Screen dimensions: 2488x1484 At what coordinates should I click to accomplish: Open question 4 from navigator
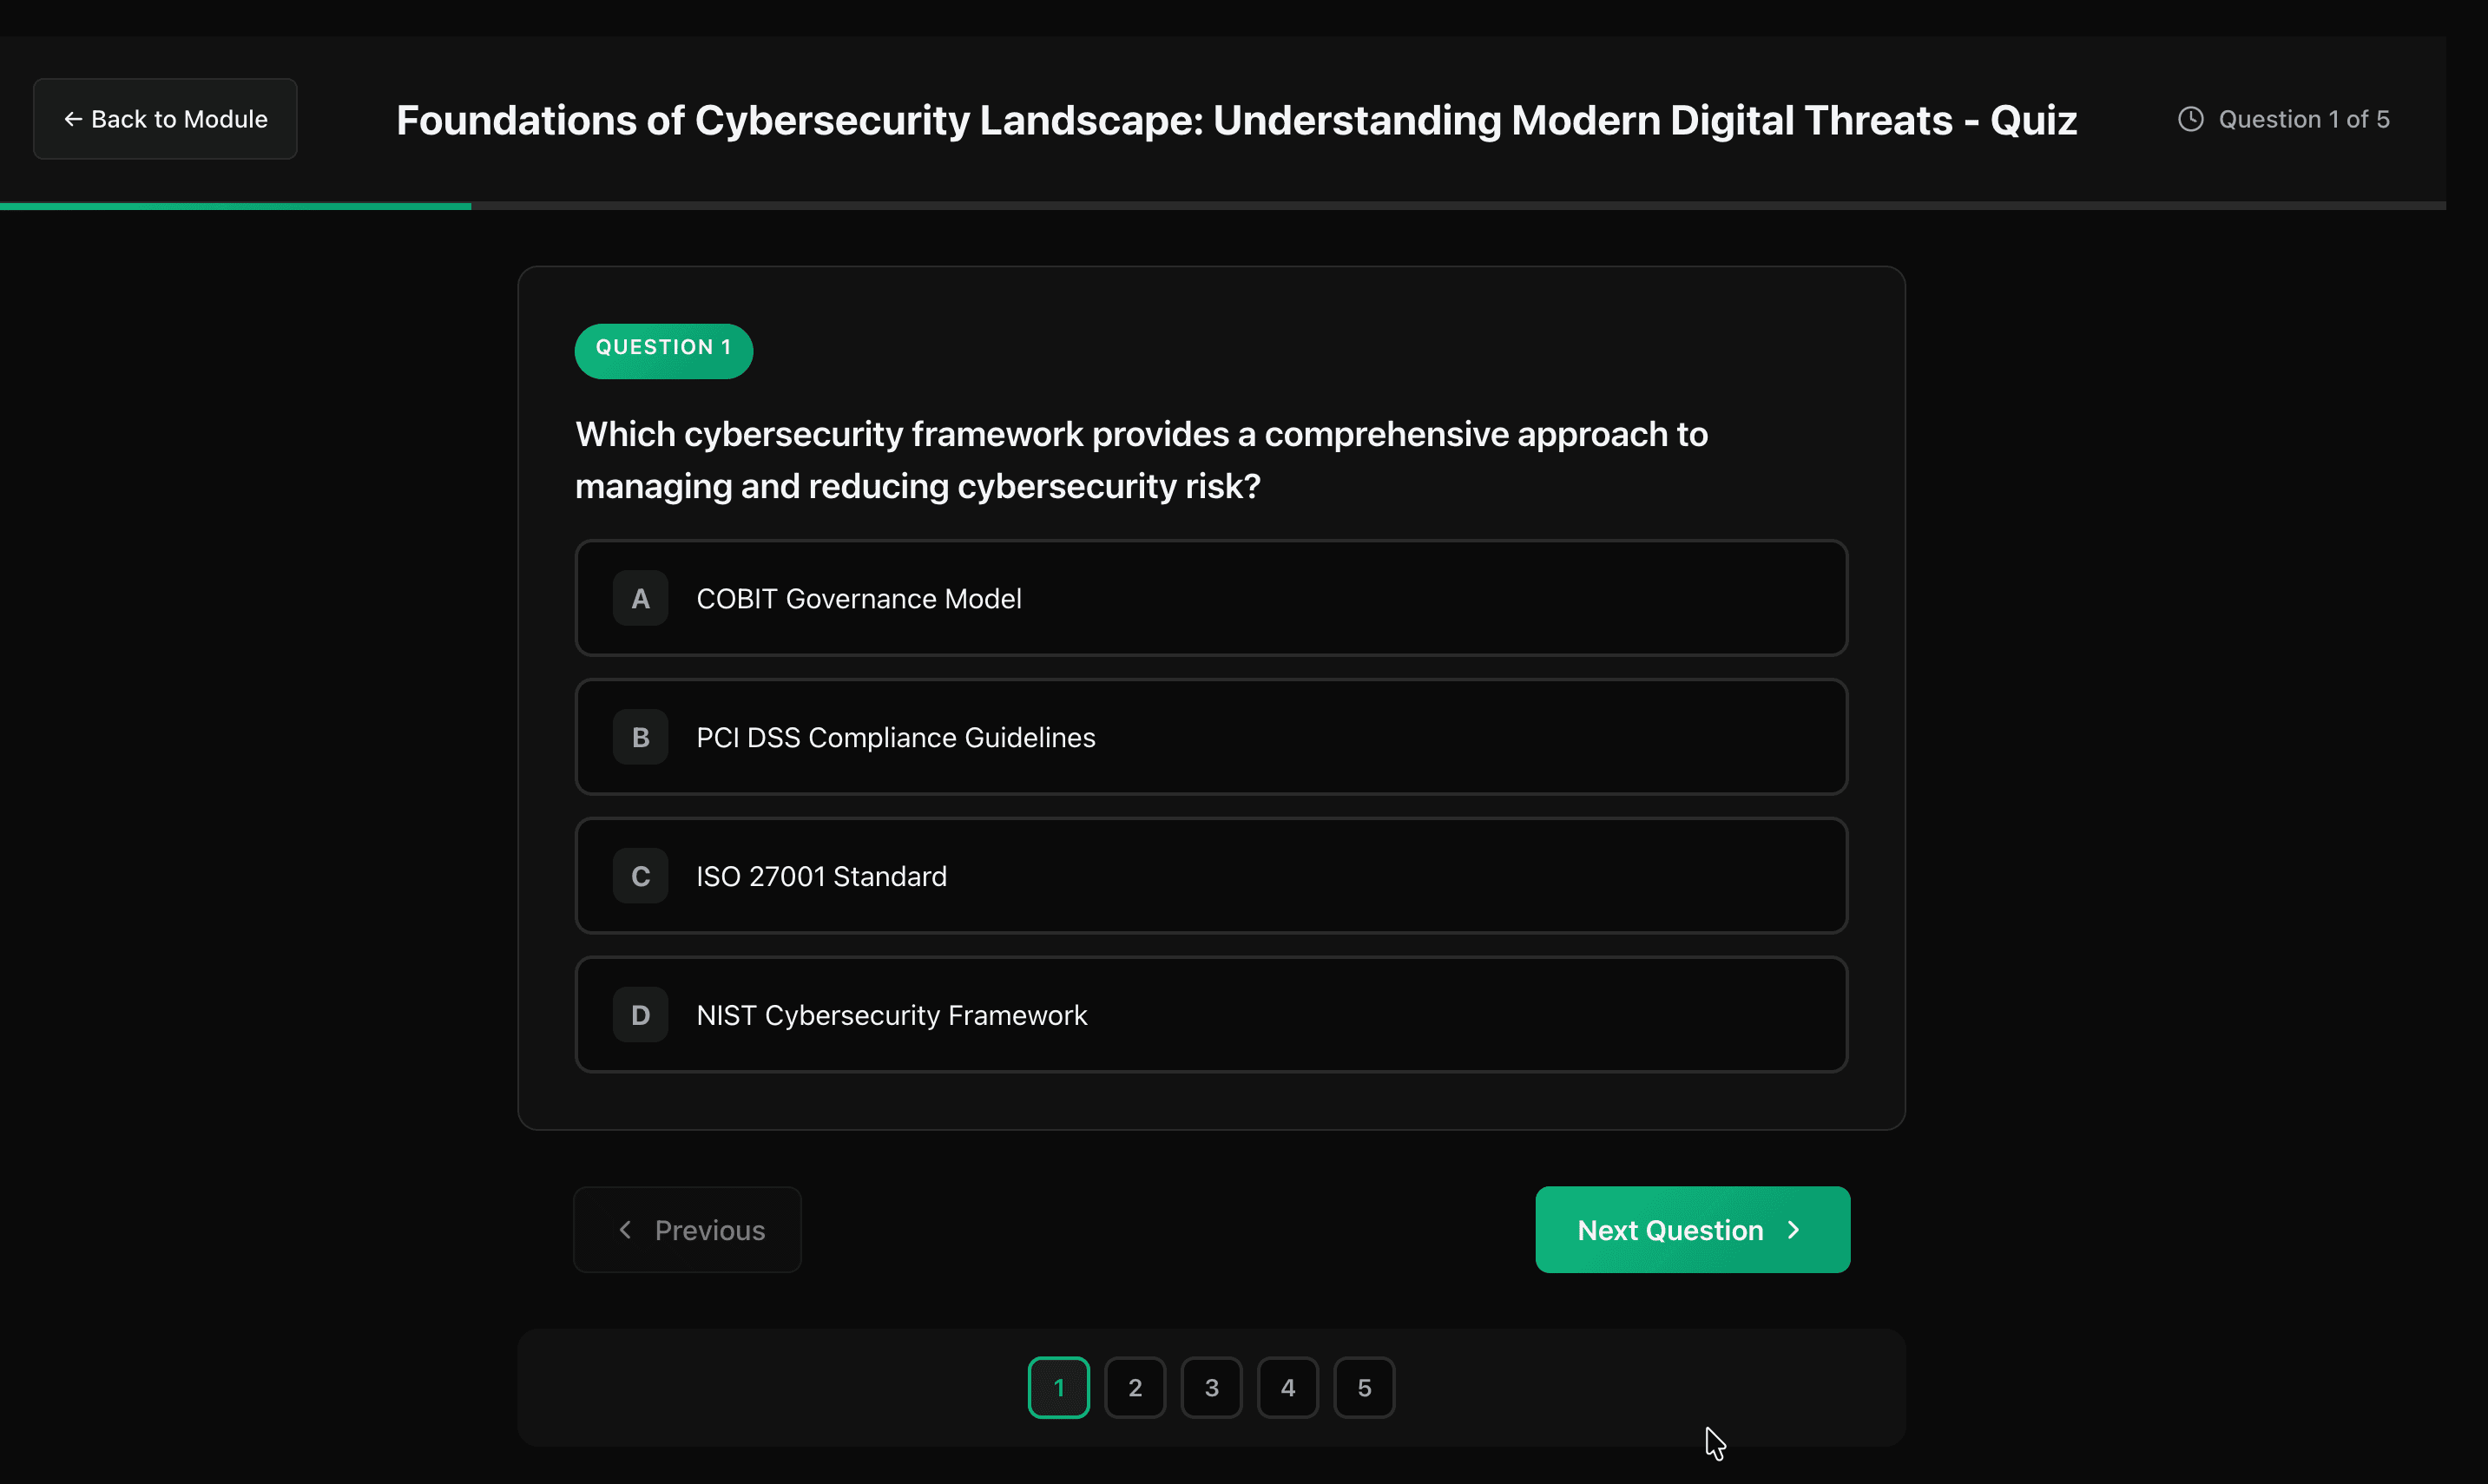pyautogui.click(x=1288, y=1388)
